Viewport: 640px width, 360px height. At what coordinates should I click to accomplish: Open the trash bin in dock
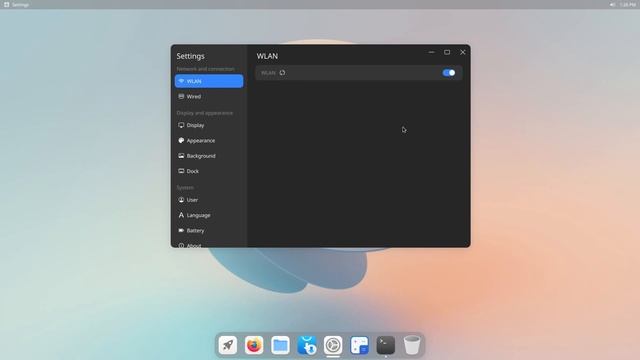[x=412, y=345]
